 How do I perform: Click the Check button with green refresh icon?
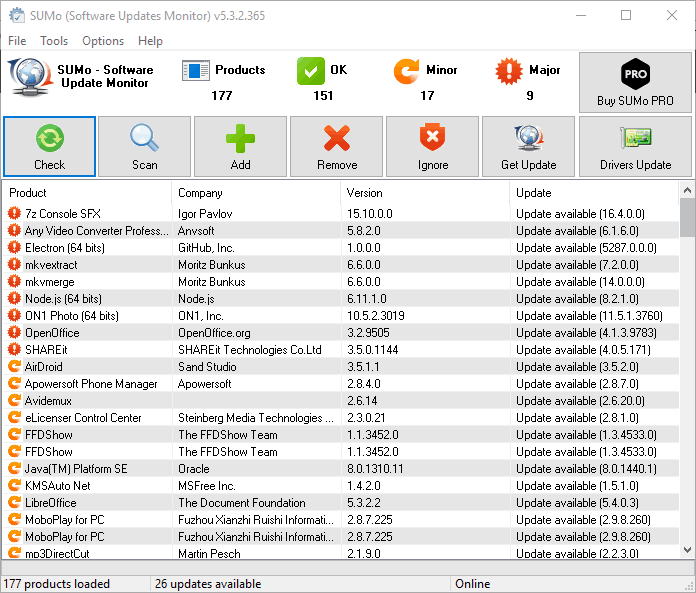[x=49, y=147]
